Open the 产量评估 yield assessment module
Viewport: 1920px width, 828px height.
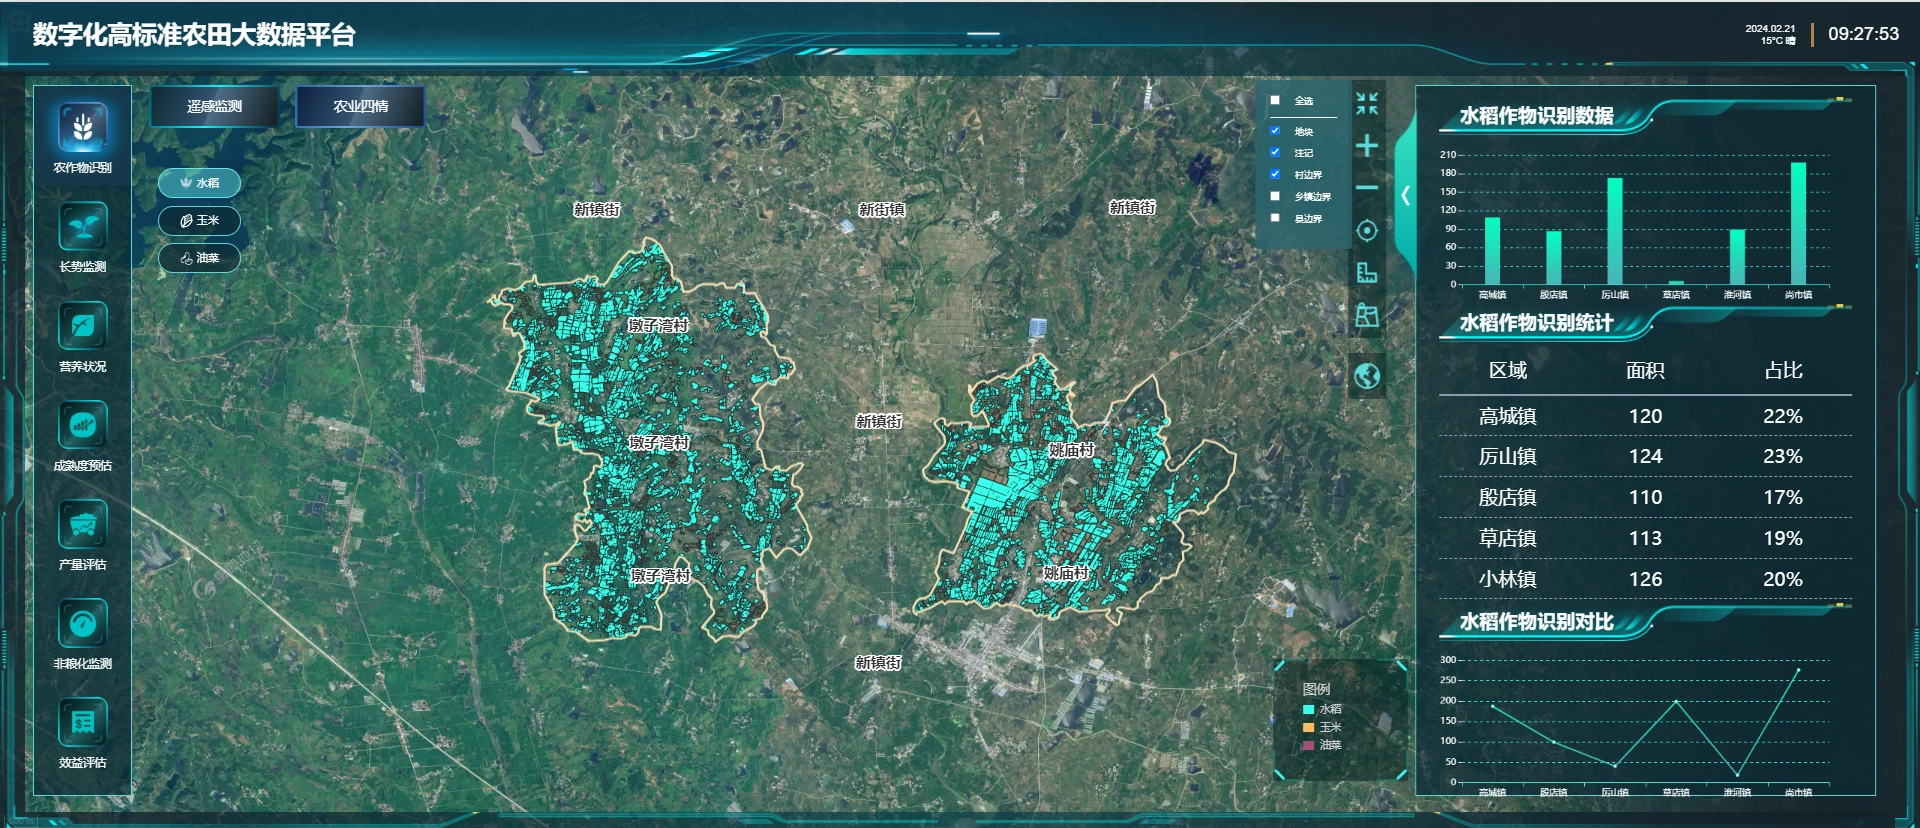[x=83, y=535]
